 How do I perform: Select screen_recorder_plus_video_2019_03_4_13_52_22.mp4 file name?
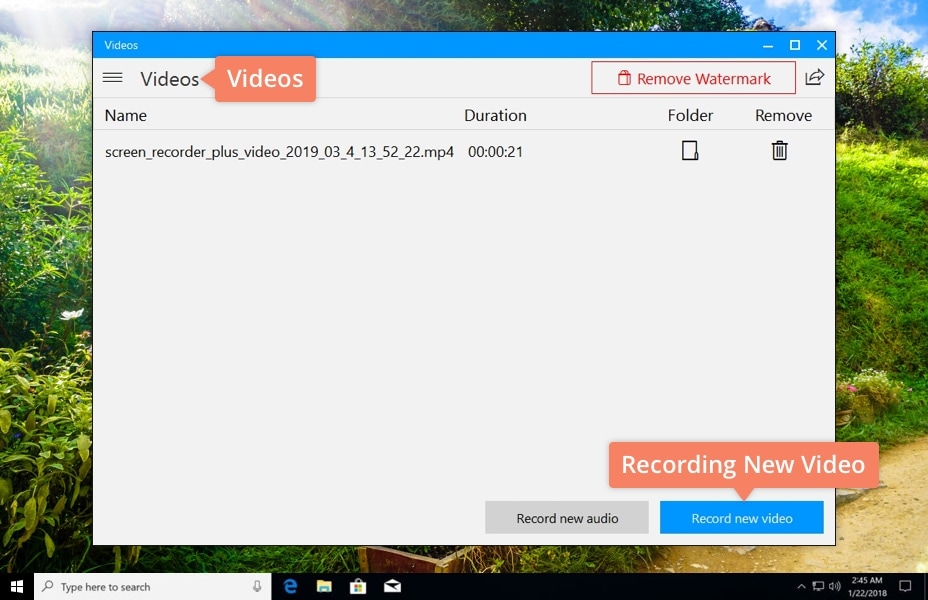(x=279, y=152)
